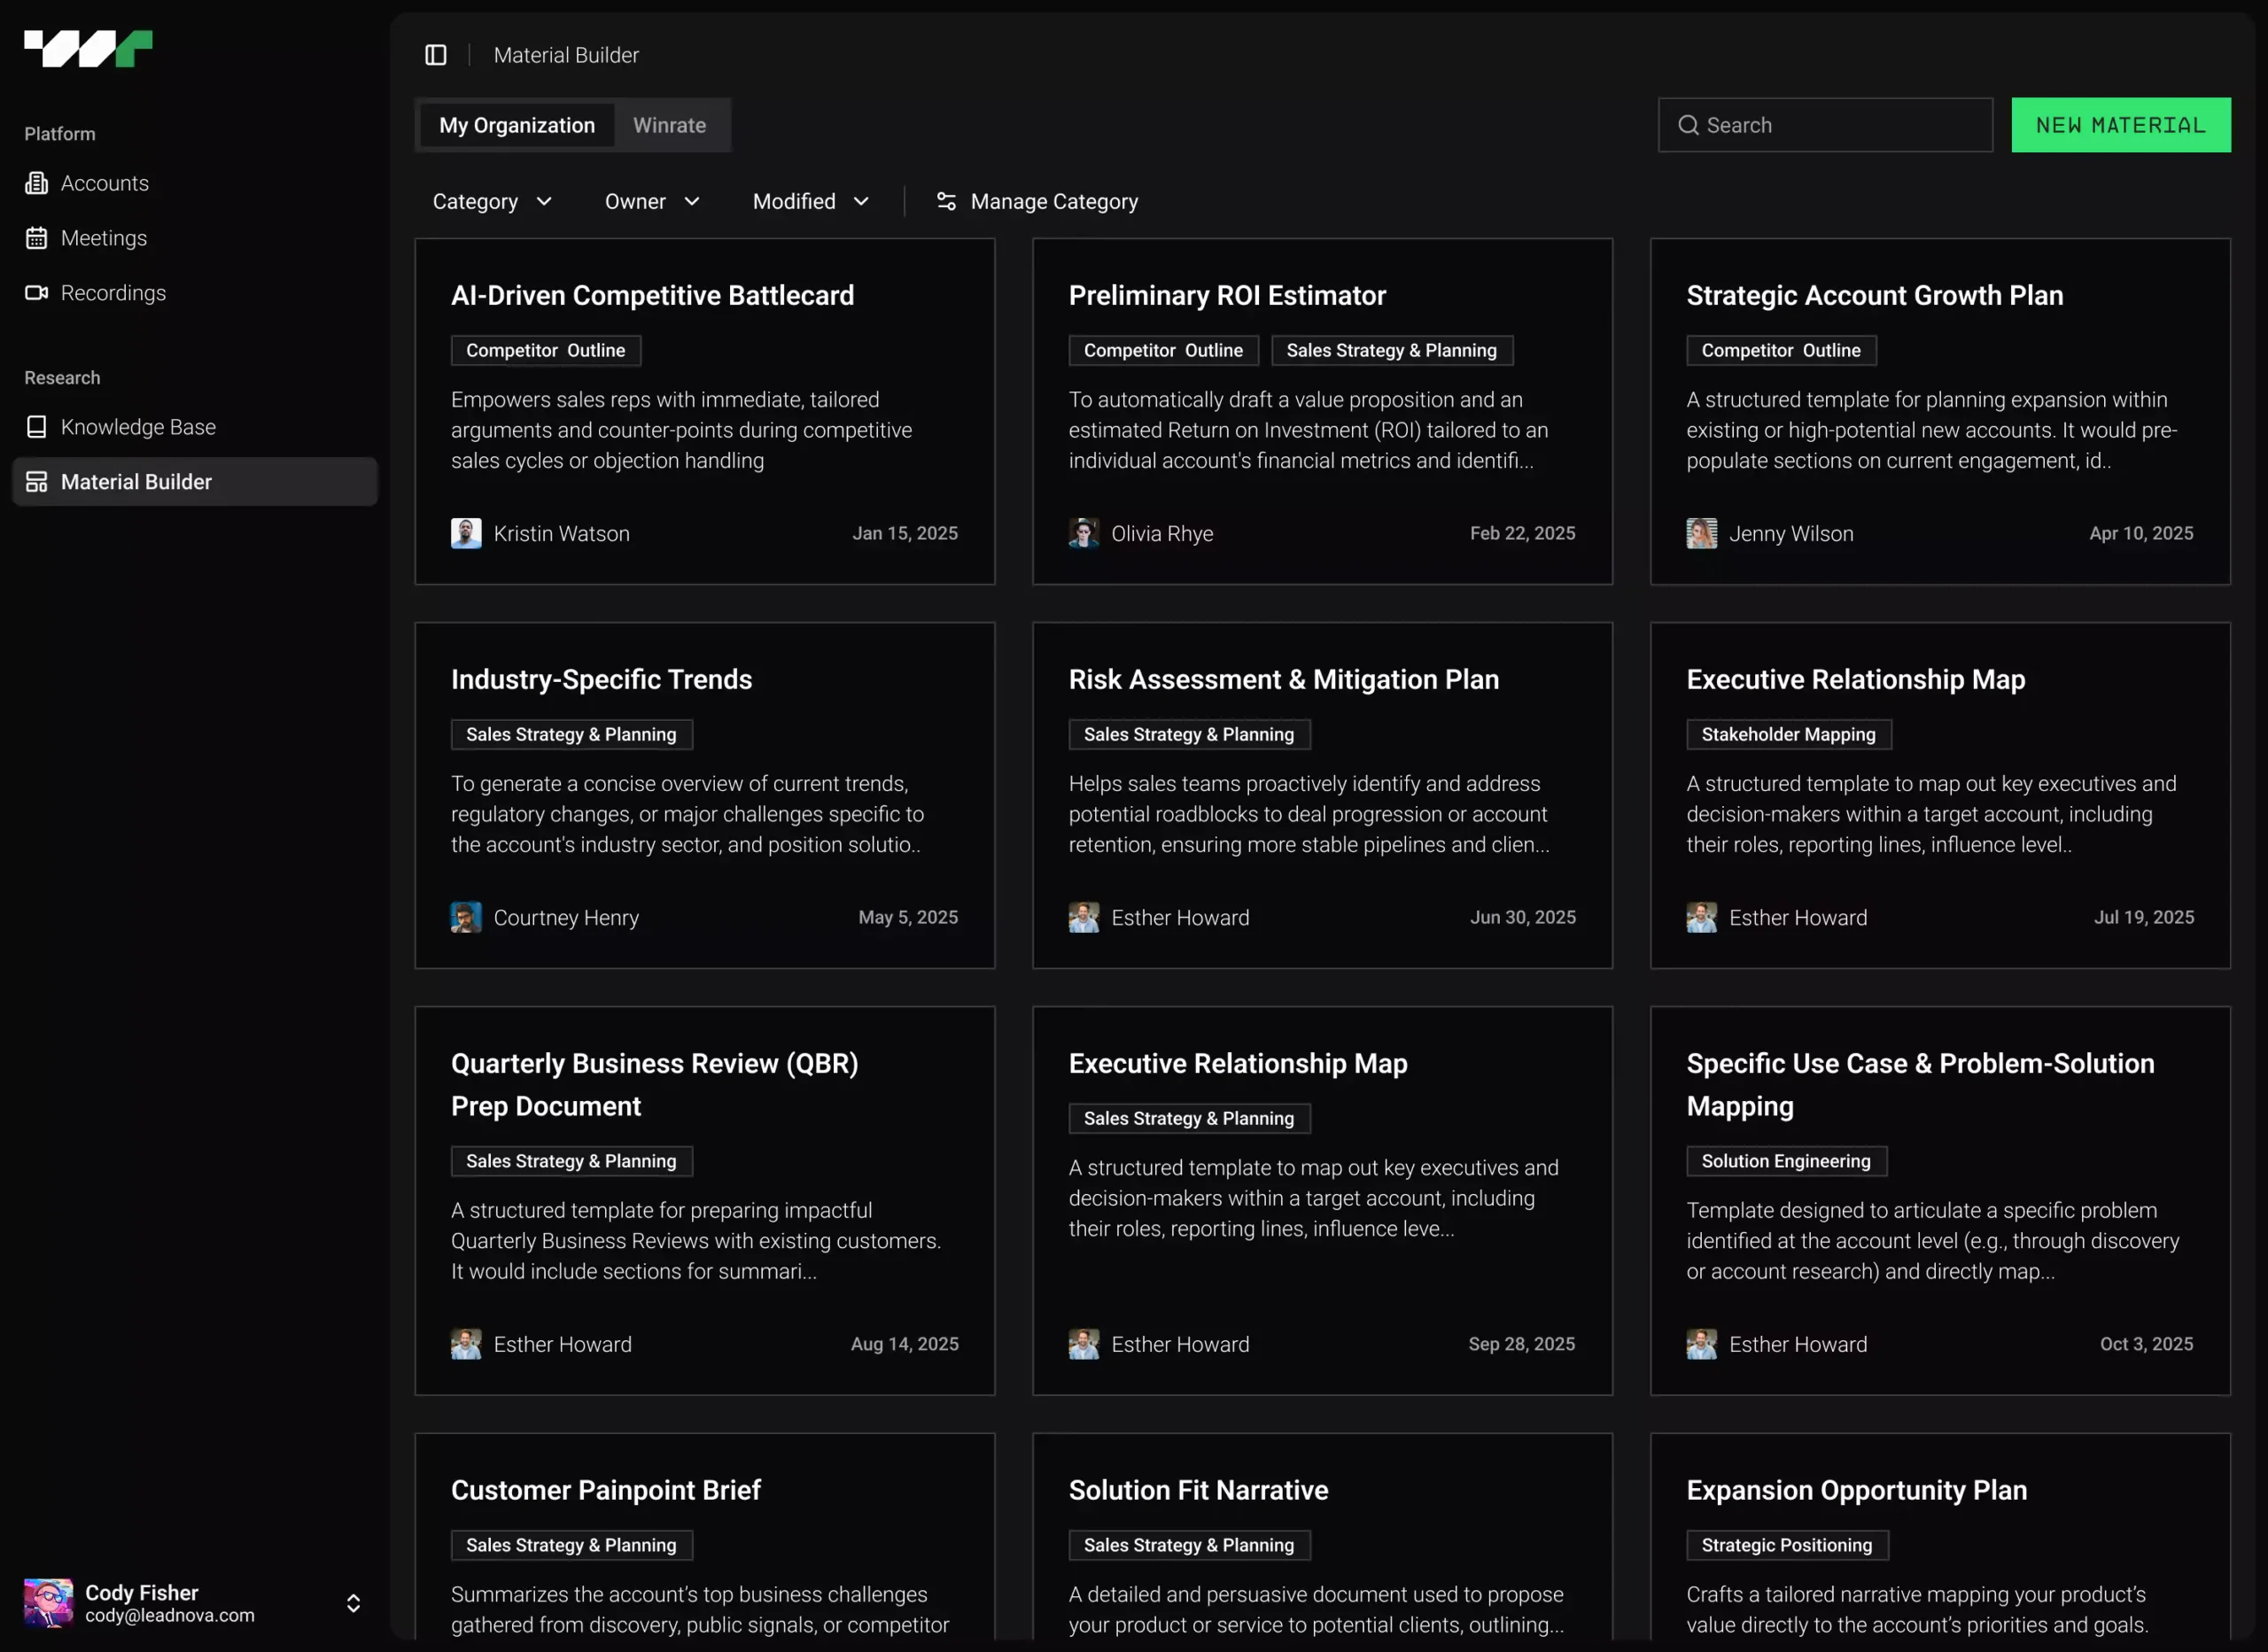
Task: Click the Stakeholder Mapping tag
Action: coord(1788,734)
